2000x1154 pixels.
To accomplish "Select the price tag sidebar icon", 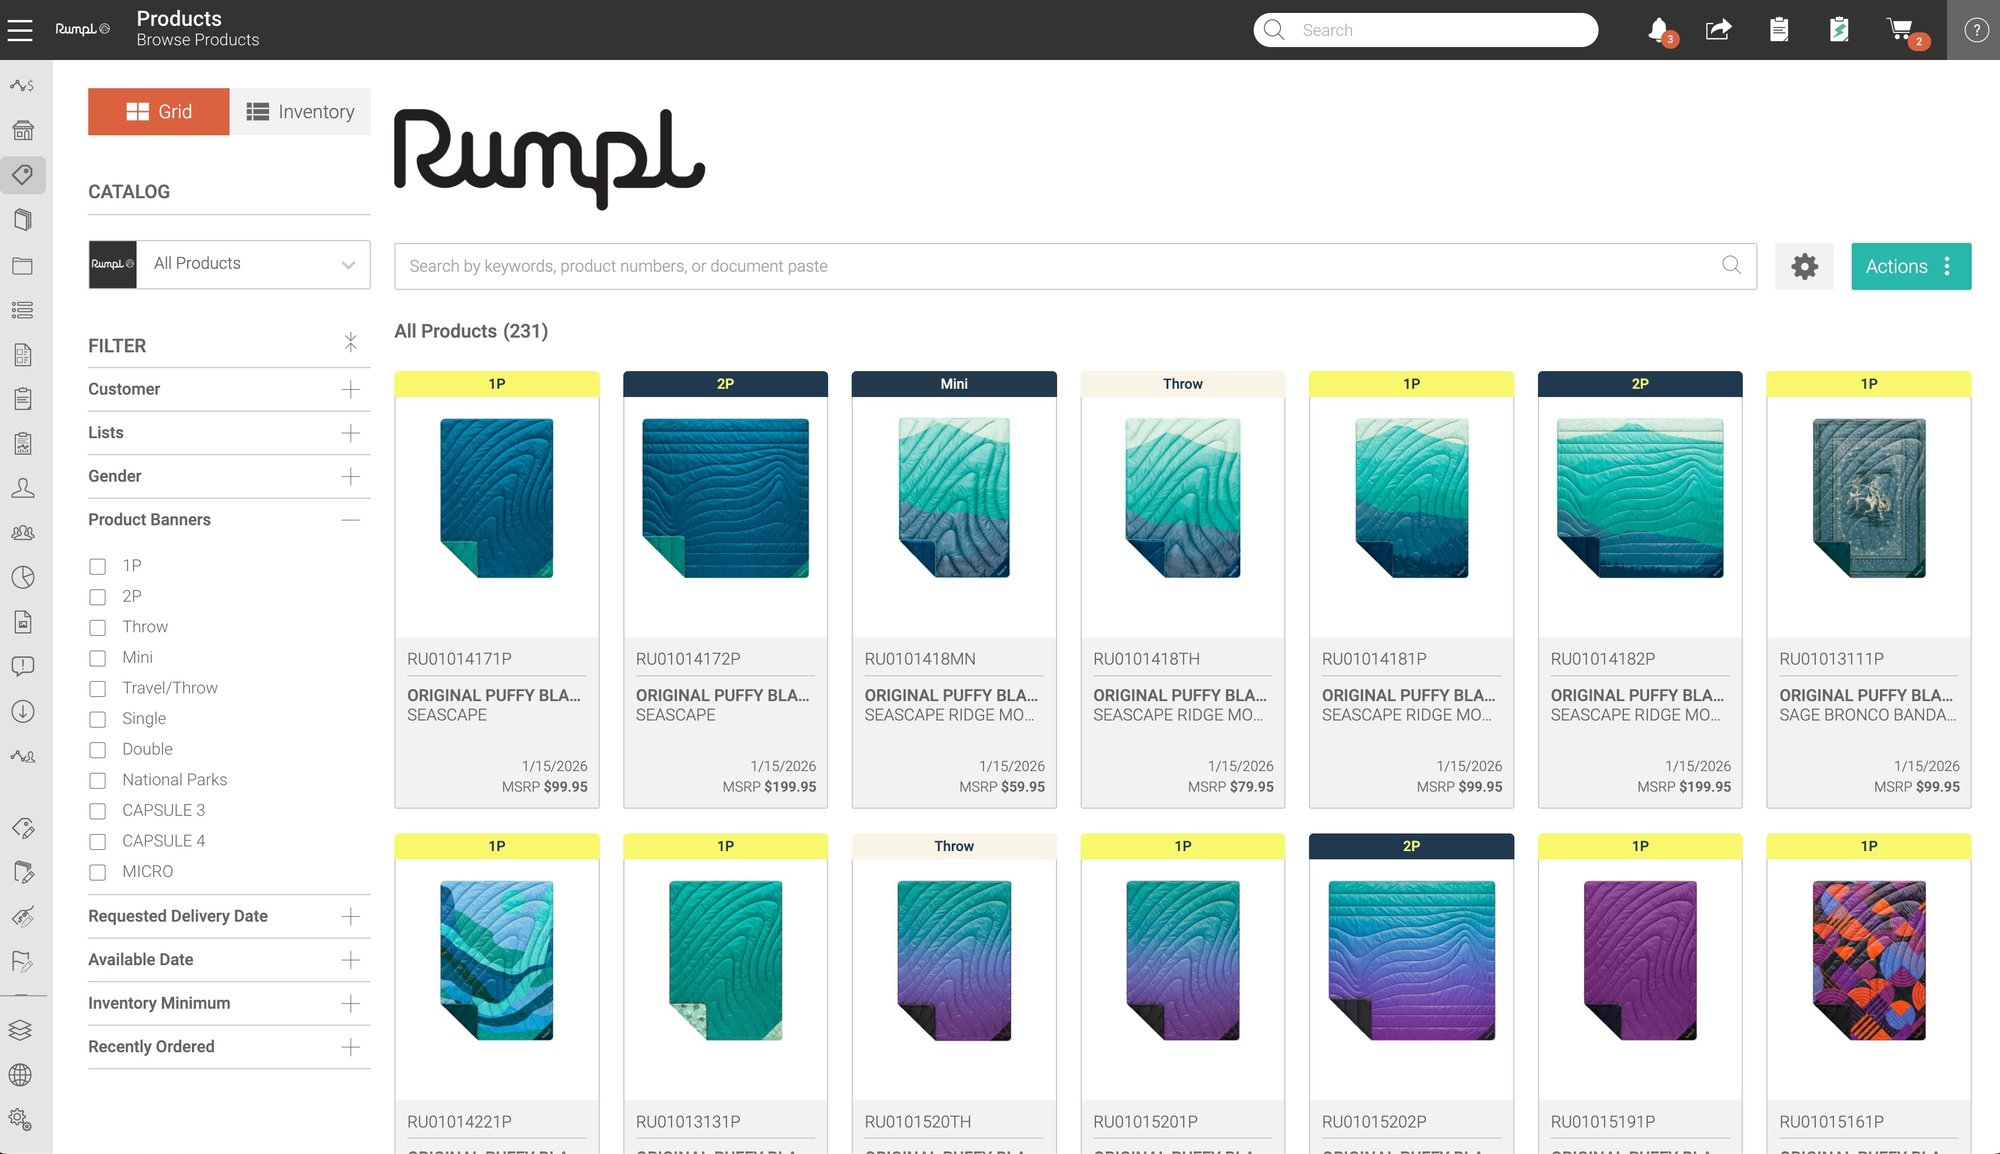I will 22,175.
